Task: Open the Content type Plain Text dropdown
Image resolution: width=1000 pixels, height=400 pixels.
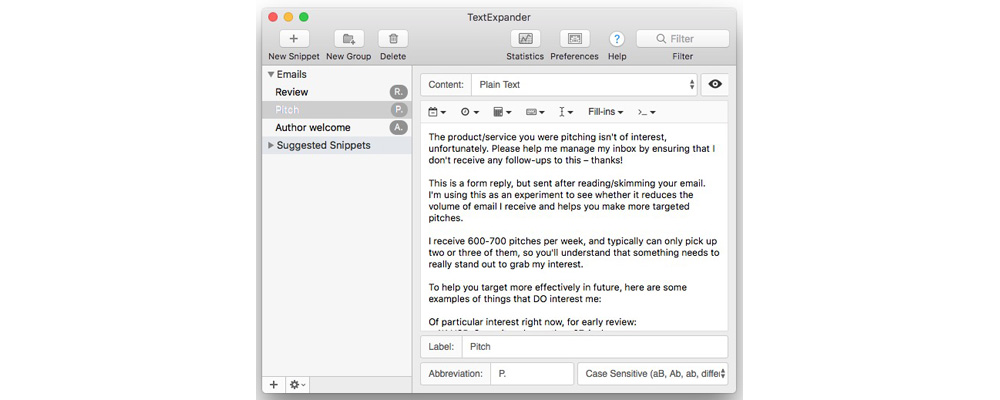Action: pyautogui.click(x=583, y=85)
